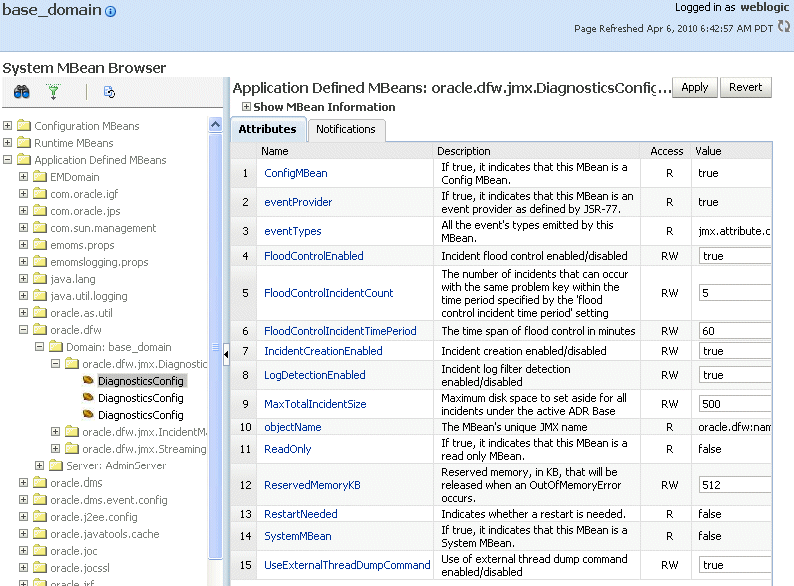Expand Runtime MBeans node

(7, 142)
